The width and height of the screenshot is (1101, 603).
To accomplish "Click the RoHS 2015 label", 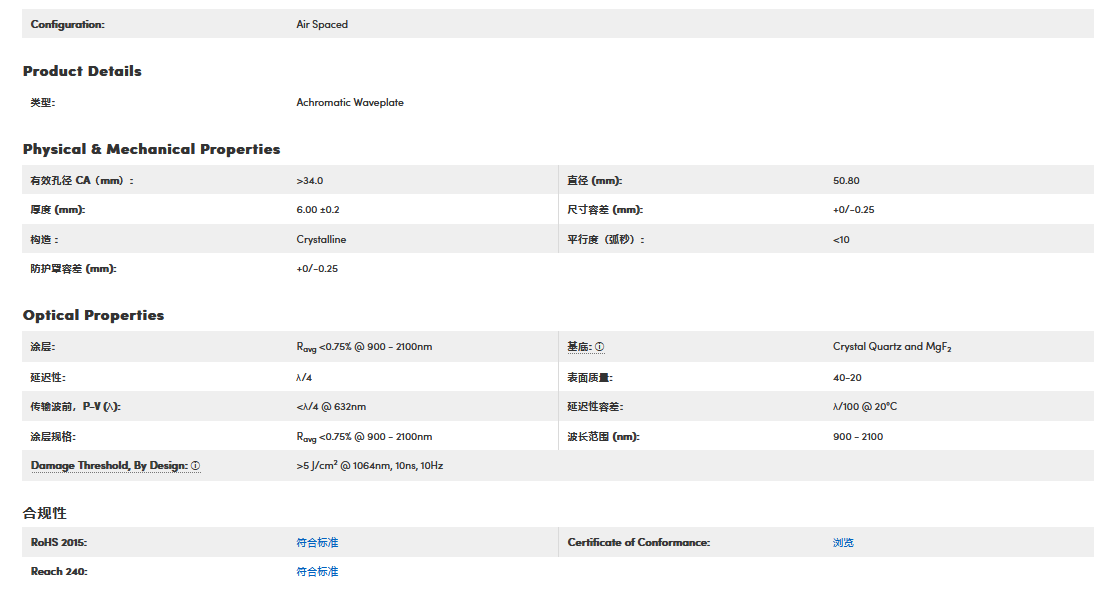I will pos(59,543).
